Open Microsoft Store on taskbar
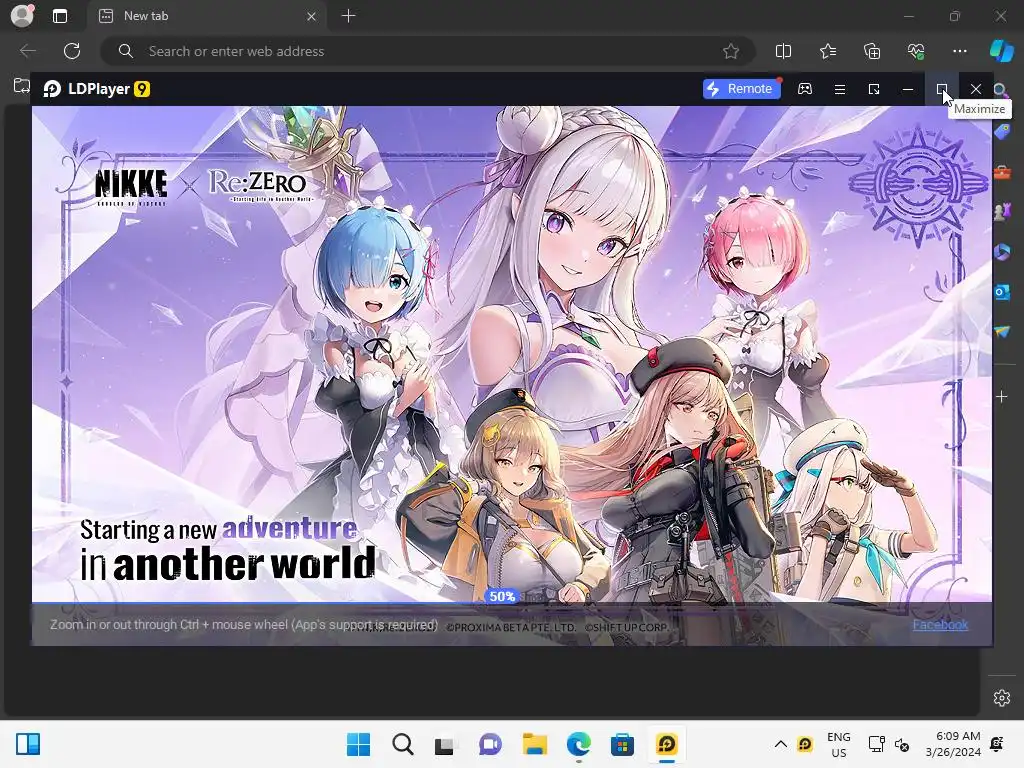Viewport: 1024px width, 768px height. pos(622,744)
